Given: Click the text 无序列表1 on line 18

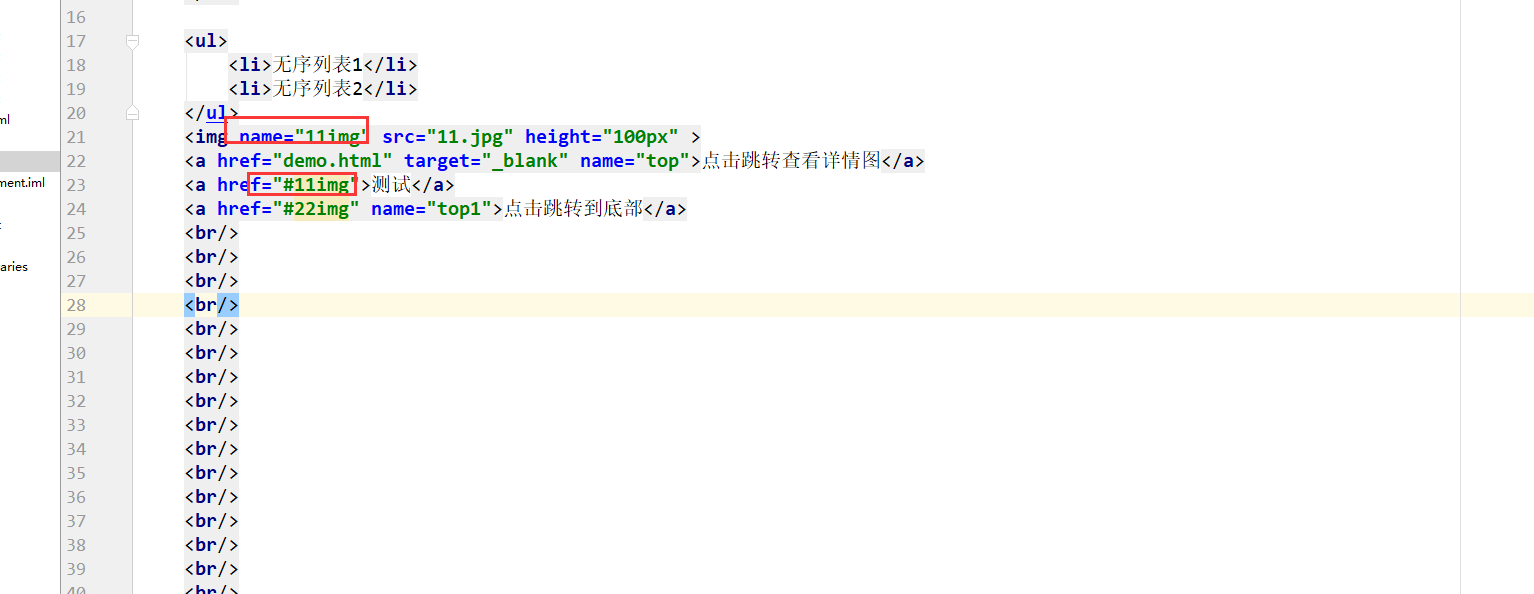Looking at the screenshot, I should 317,65.
